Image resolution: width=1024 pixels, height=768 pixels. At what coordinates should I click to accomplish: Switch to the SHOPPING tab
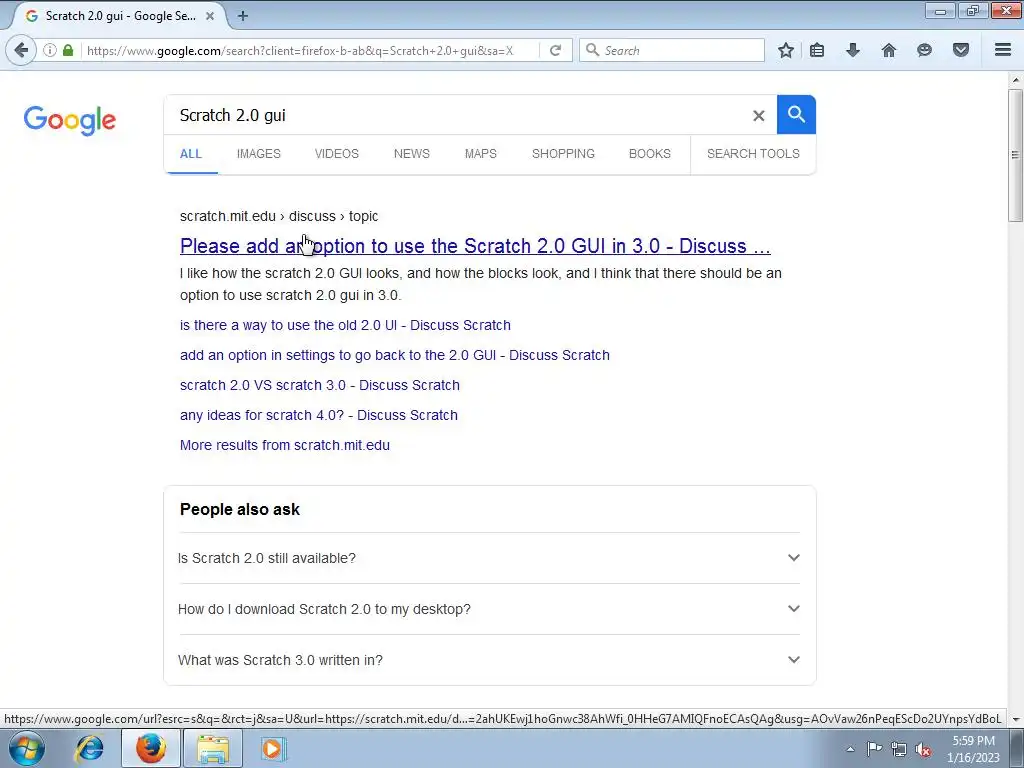[563, 154]
